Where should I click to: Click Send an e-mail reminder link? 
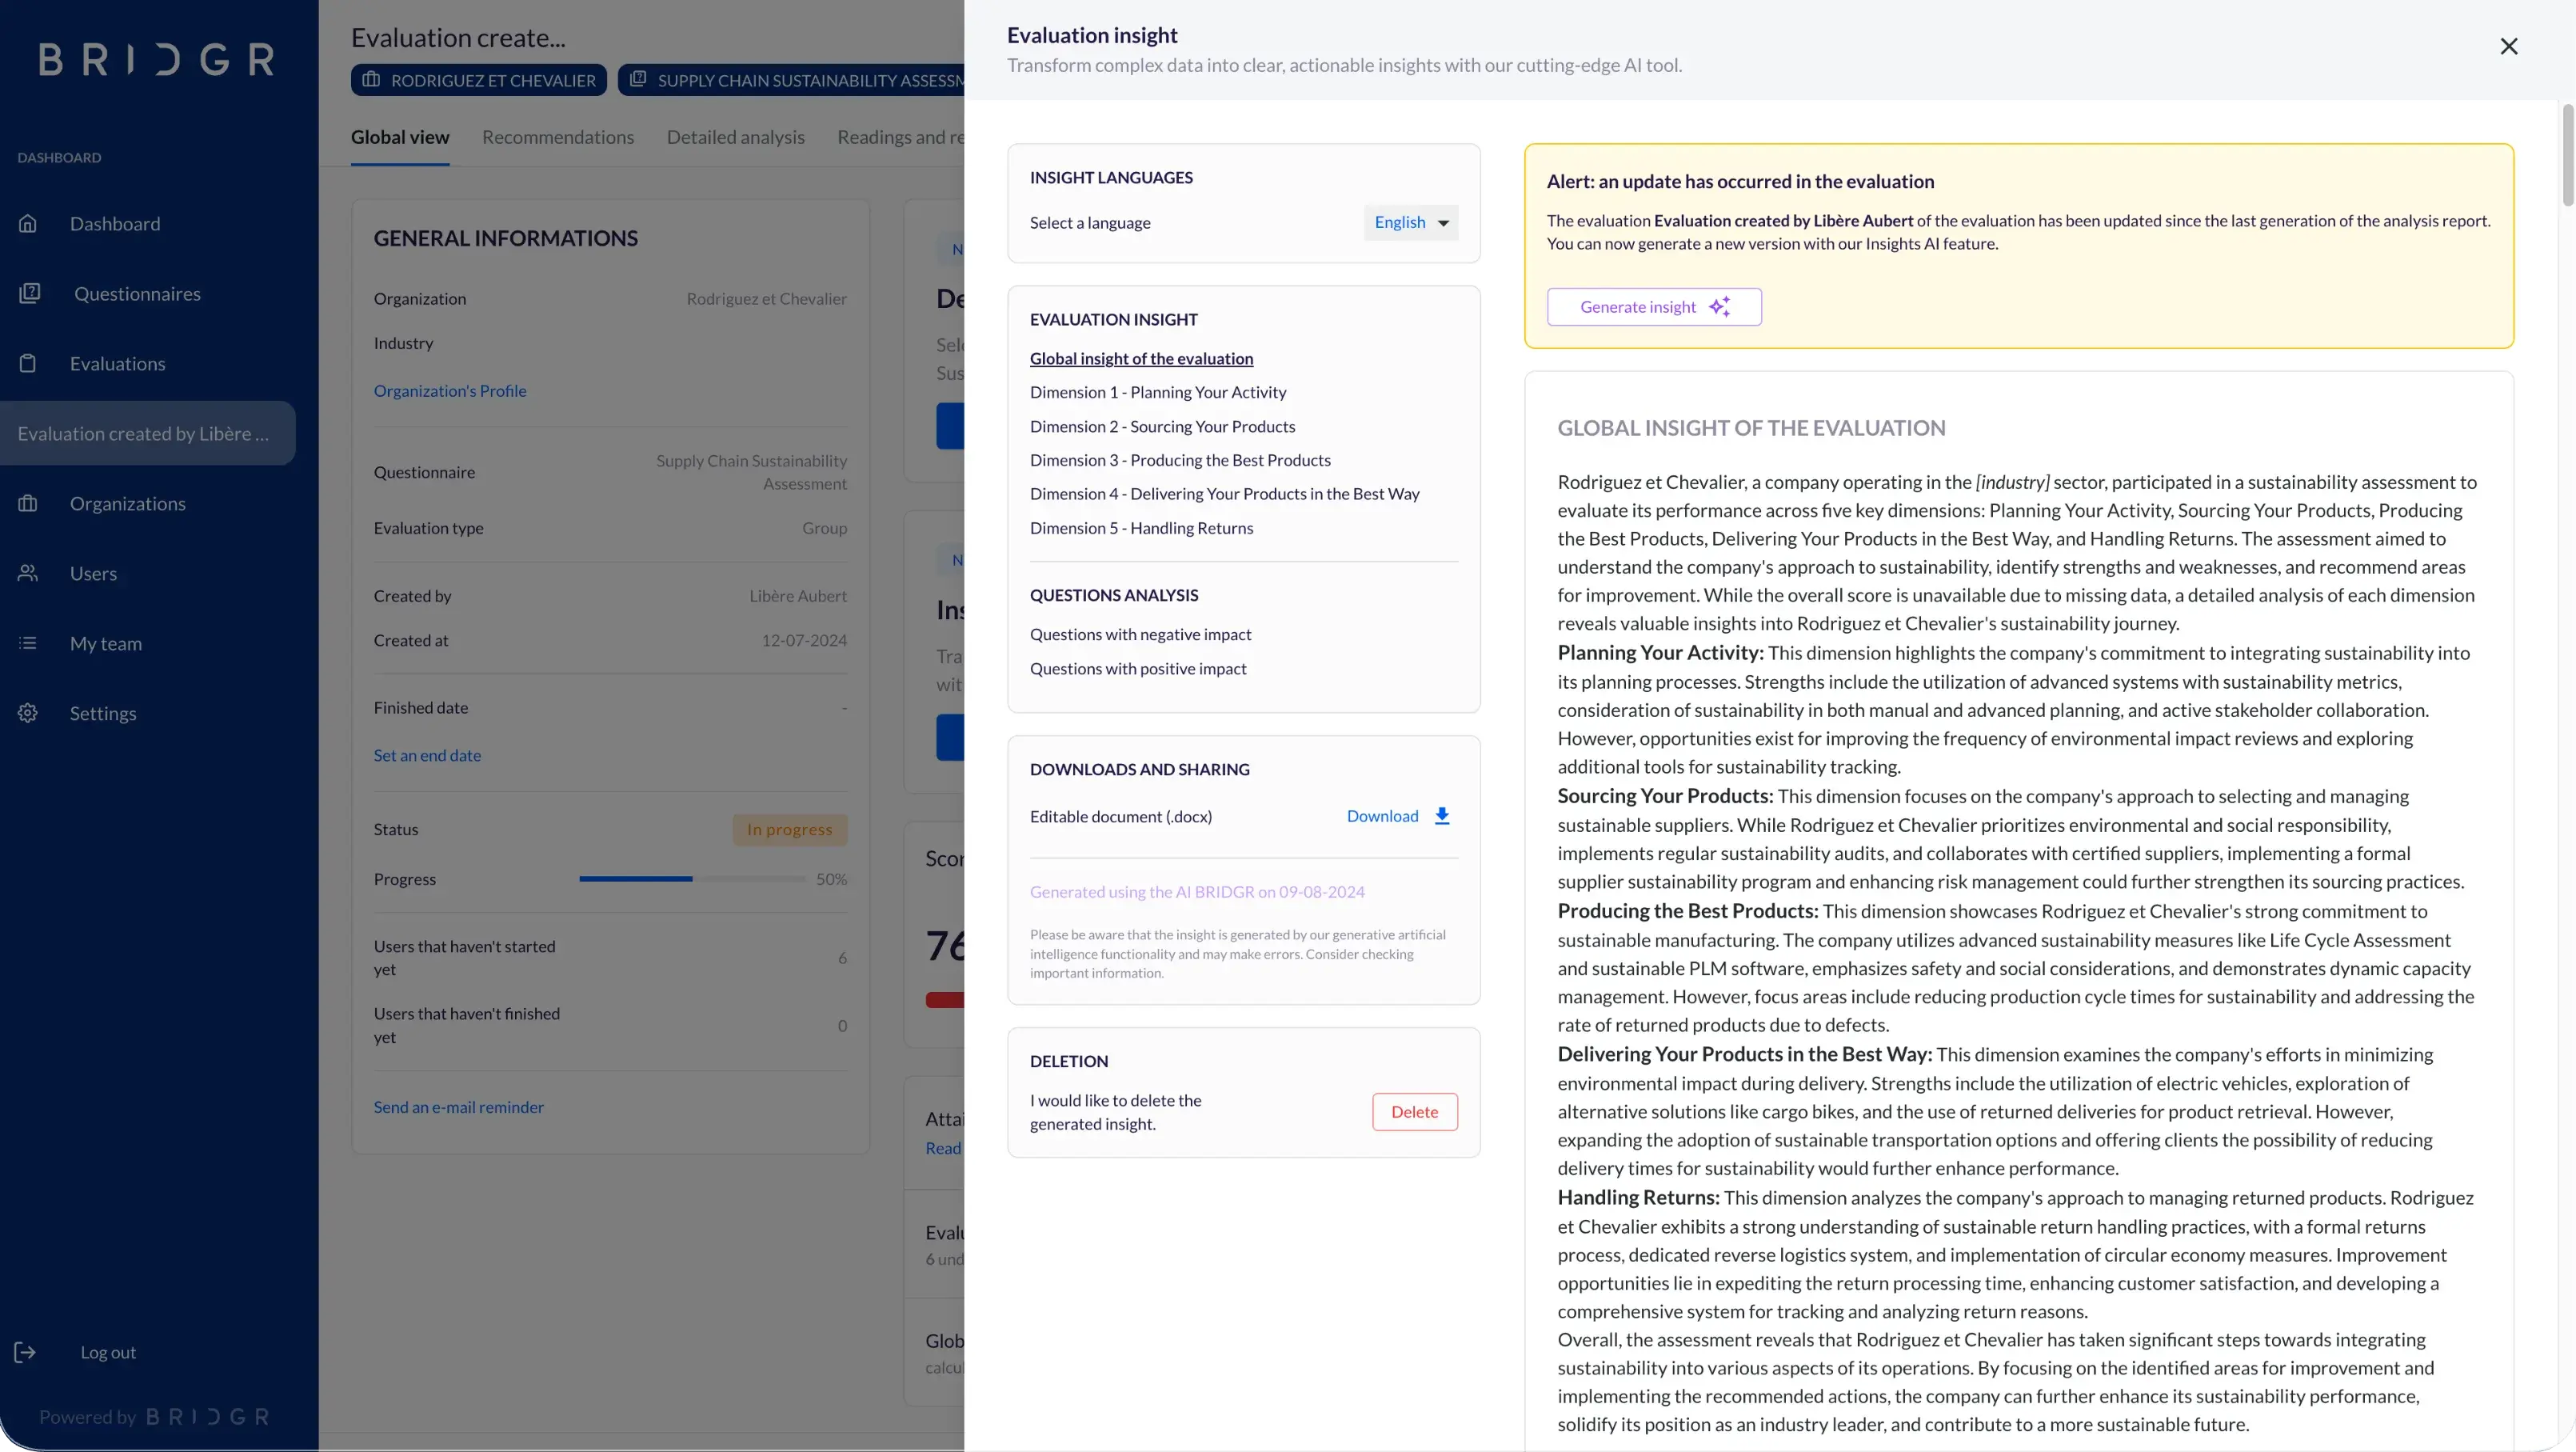coord(459,1107)
